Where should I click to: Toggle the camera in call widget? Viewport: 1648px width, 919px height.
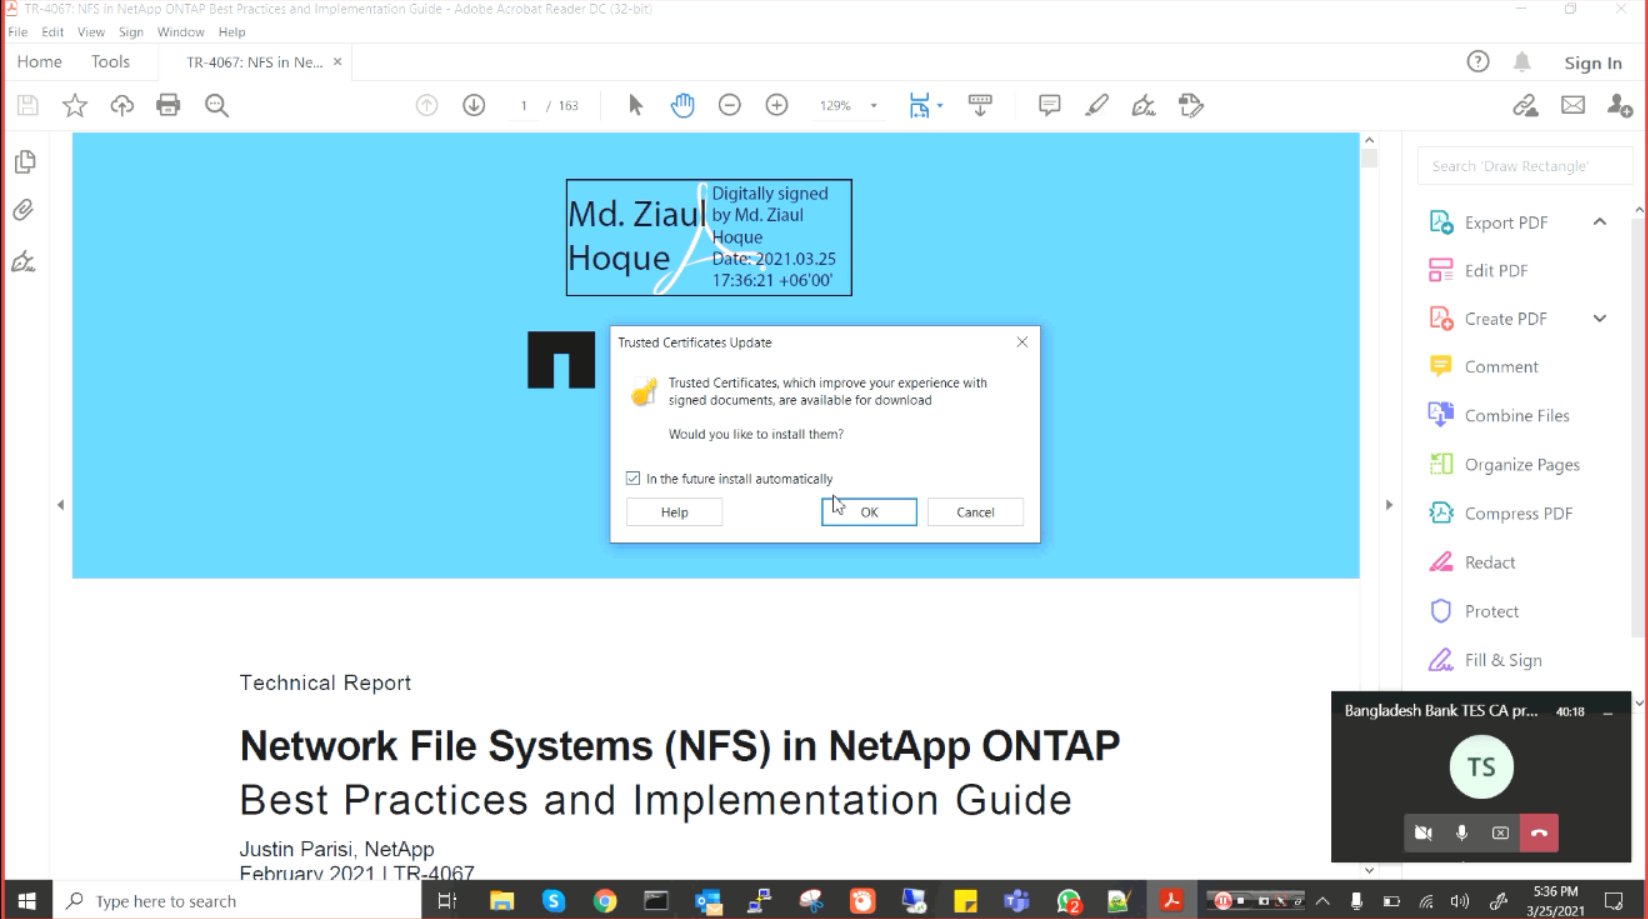click(1423, 833)
